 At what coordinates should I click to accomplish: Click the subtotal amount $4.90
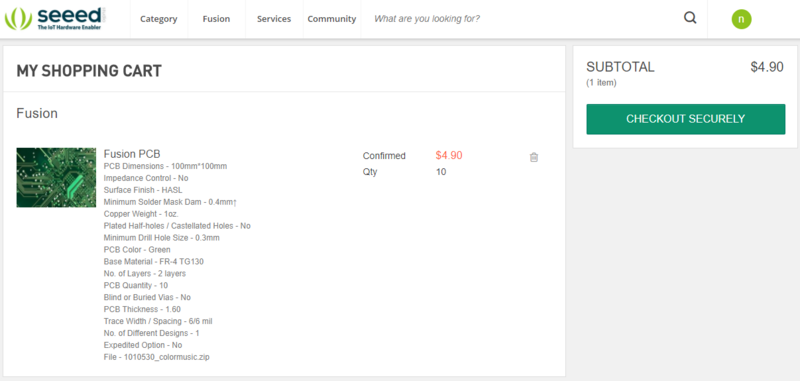click(767, 67)
